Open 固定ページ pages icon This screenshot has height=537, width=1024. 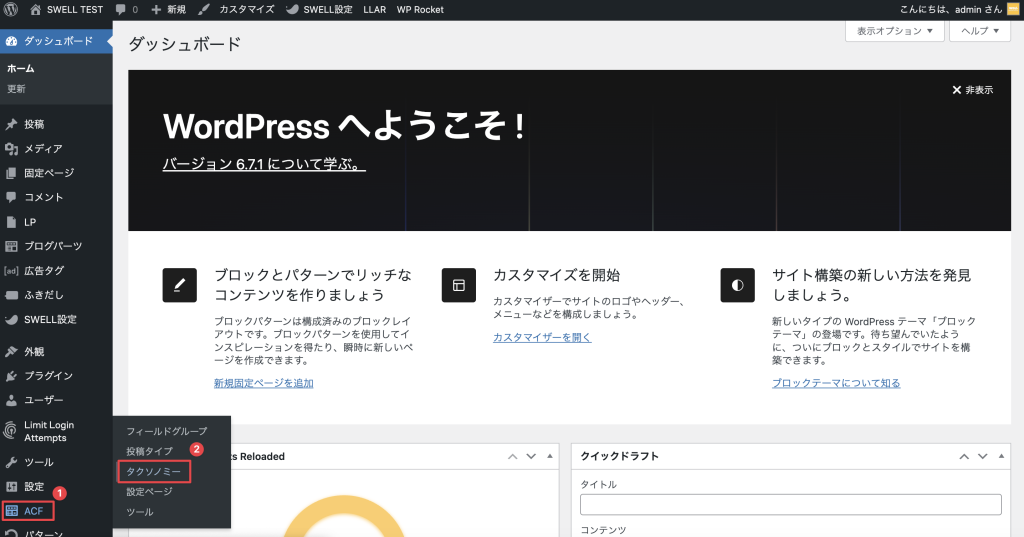[x=11, y=173]
